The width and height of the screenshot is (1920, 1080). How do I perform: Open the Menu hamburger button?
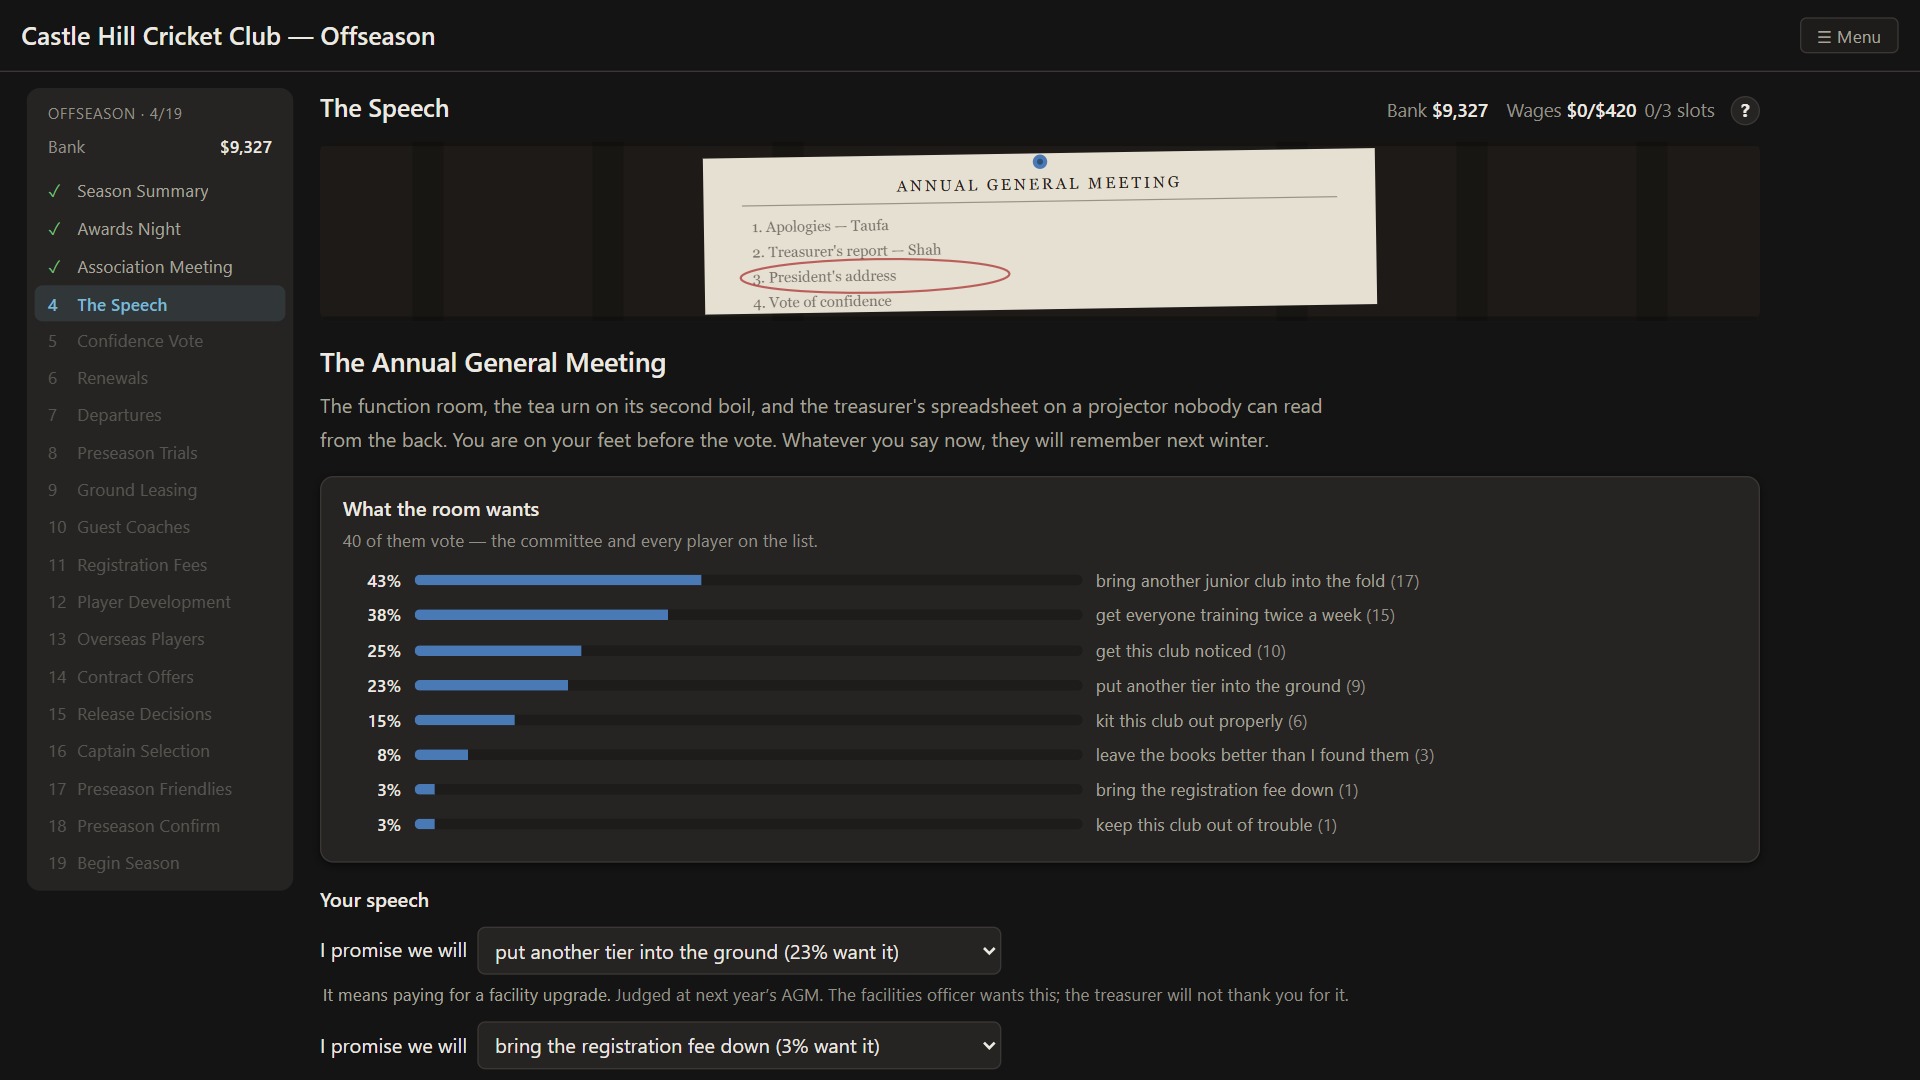click(x=1849, y=37)
